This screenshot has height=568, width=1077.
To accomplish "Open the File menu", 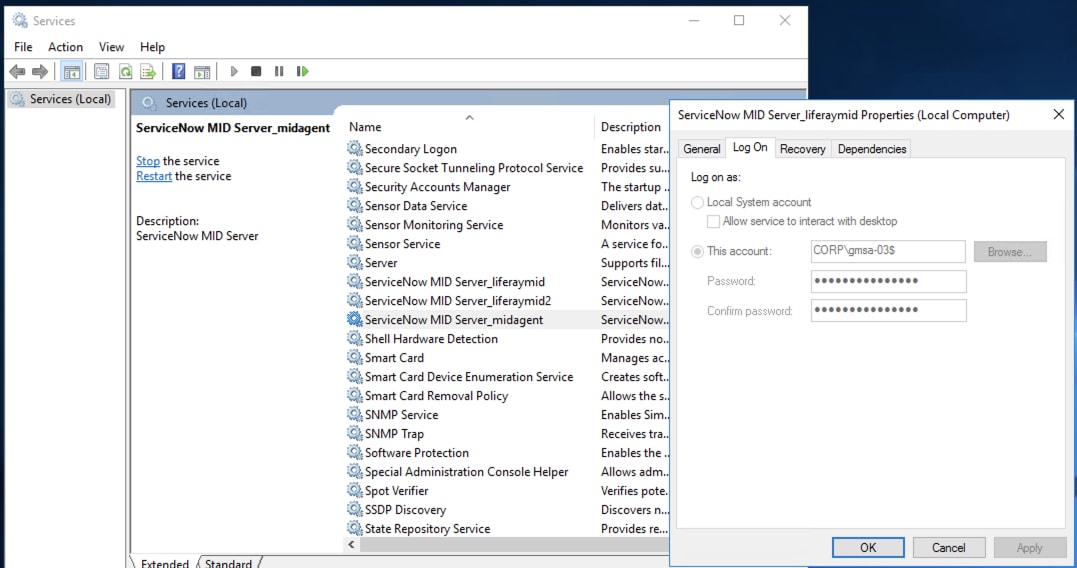I will 23,47.
